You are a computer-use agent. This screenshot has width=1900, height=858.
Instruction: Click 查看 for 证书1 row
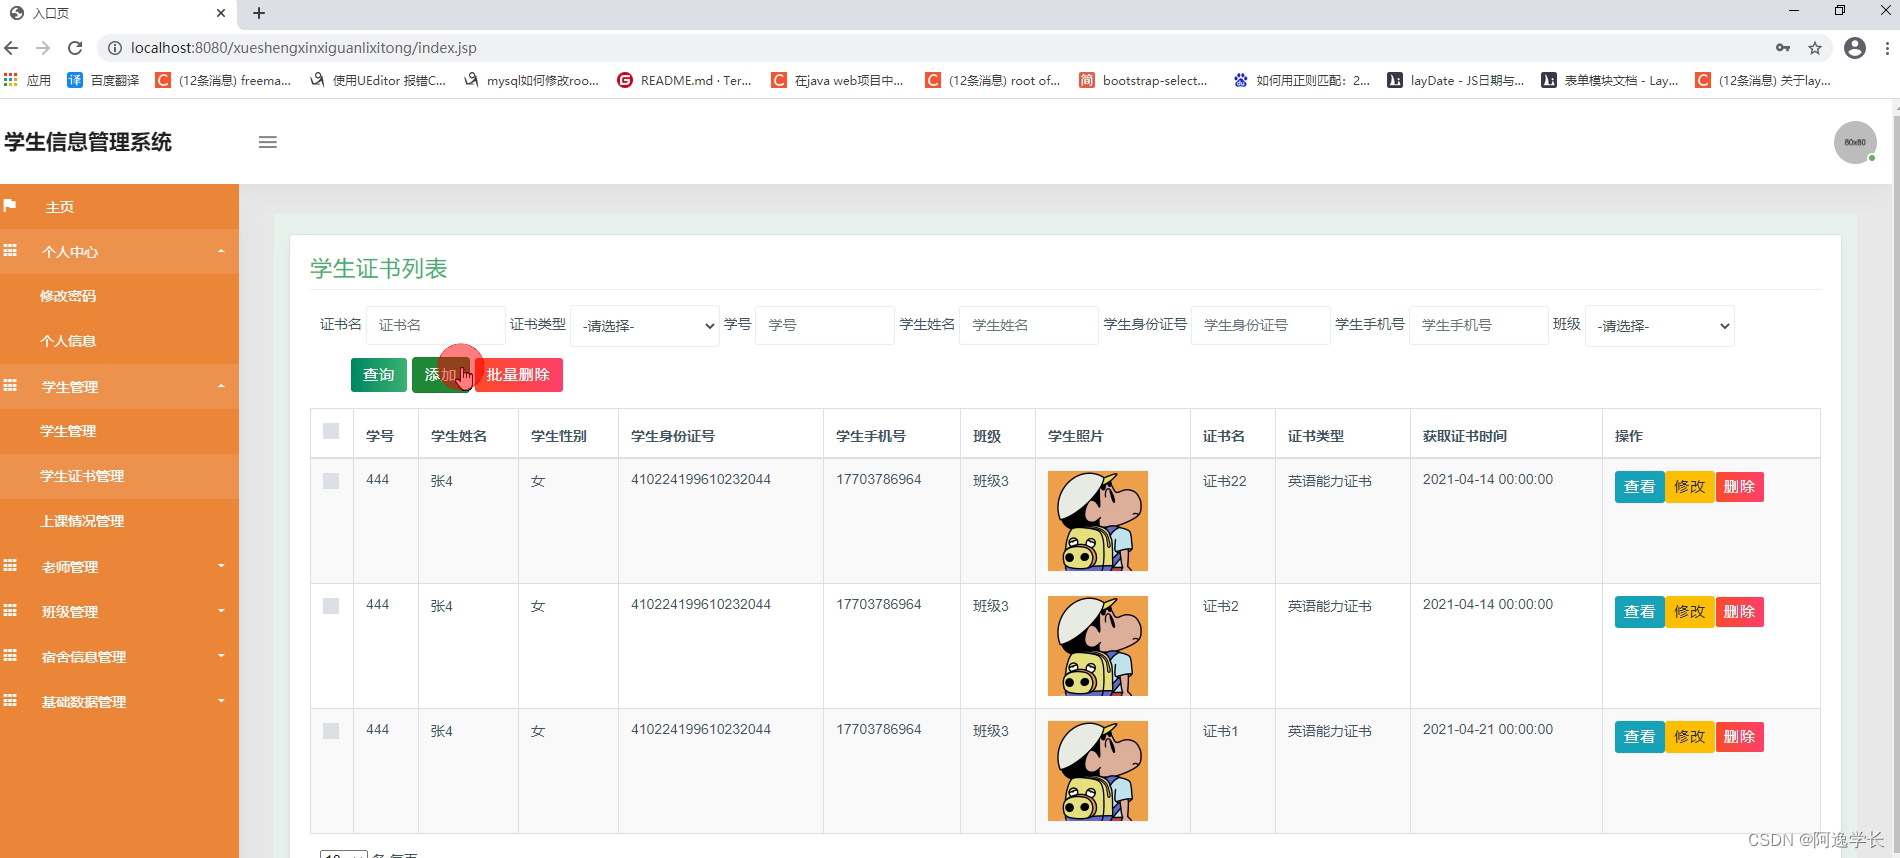point(1639,737)
